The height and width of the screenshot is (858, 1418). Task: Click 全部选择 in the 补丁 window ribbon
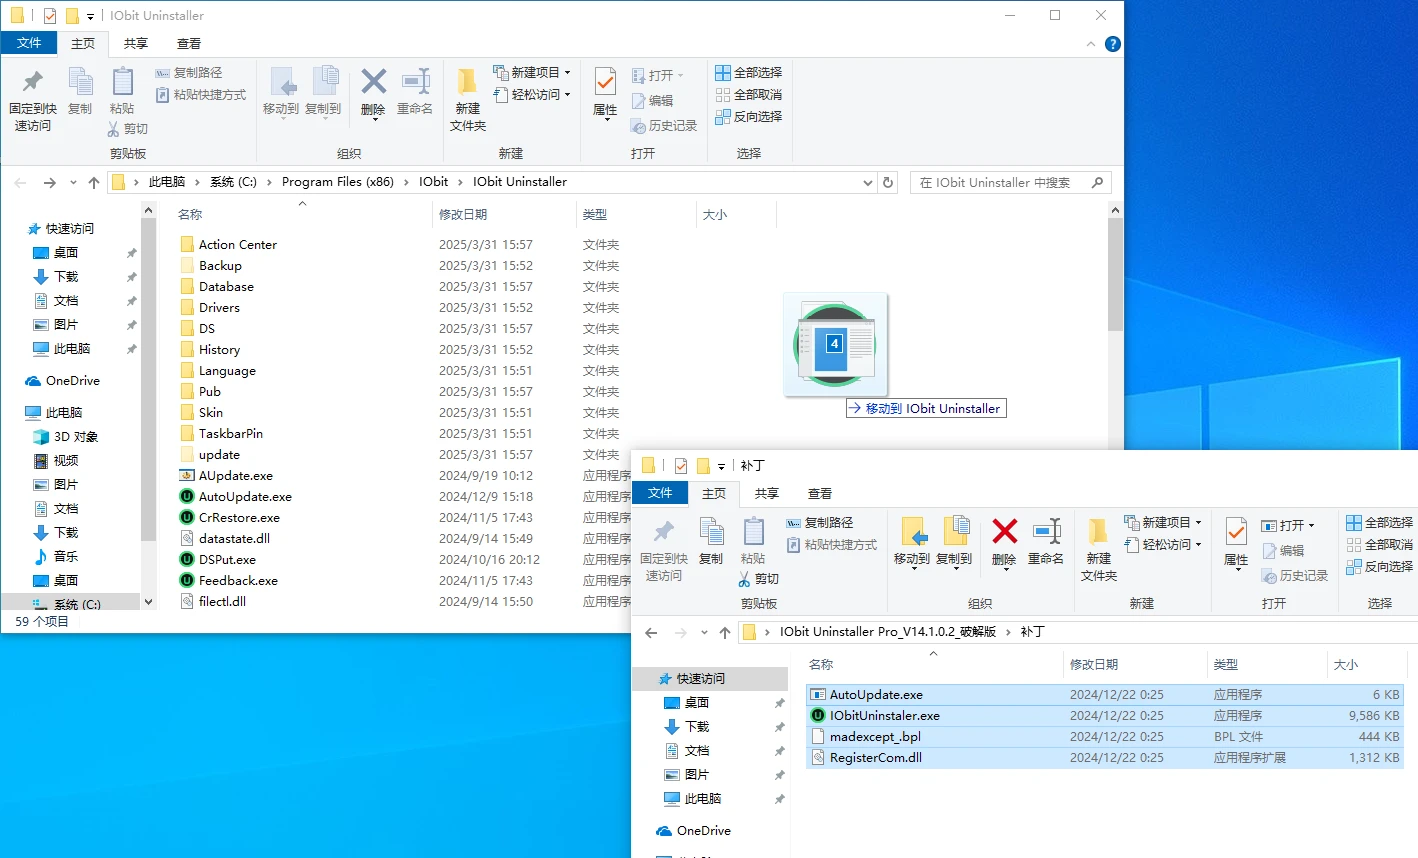(x=1380, y=523)
